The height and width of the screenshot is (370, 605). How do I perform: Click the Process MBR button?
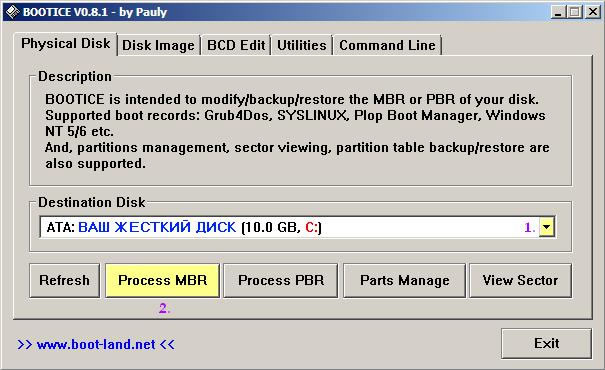[162, 280]
